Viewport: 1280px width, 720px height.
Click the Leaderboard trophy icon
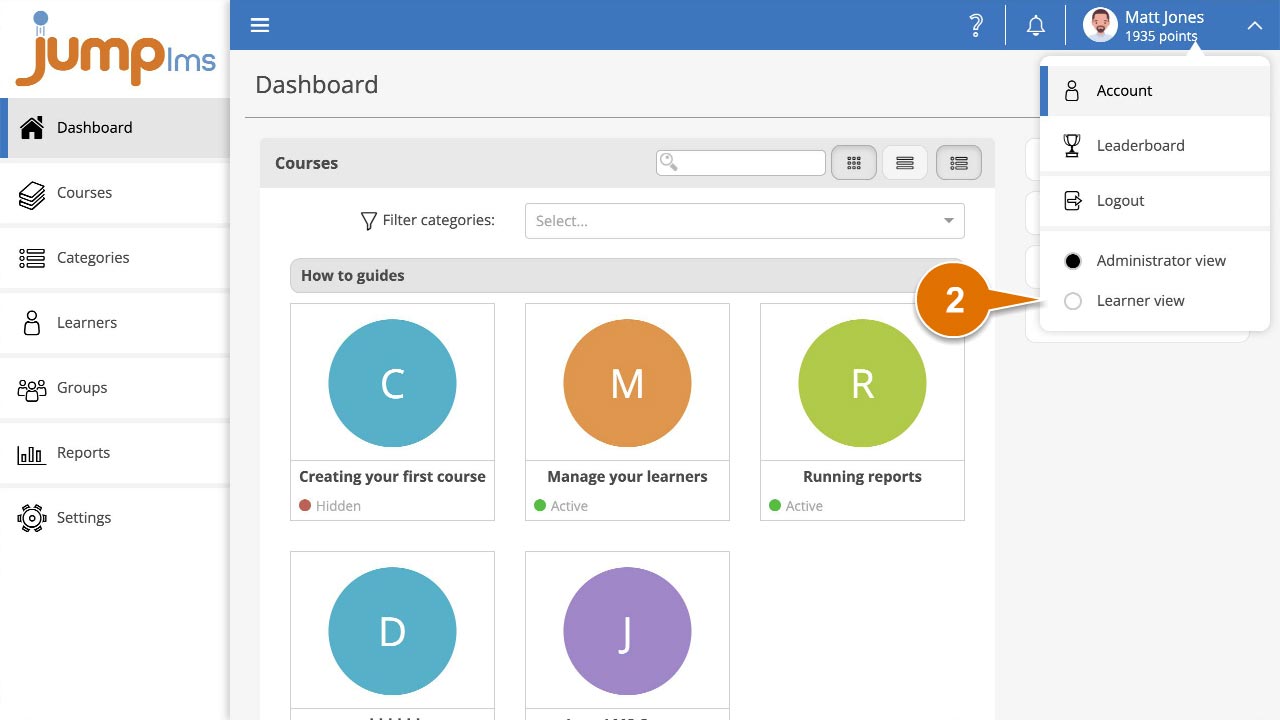[x=1072, y=146]
